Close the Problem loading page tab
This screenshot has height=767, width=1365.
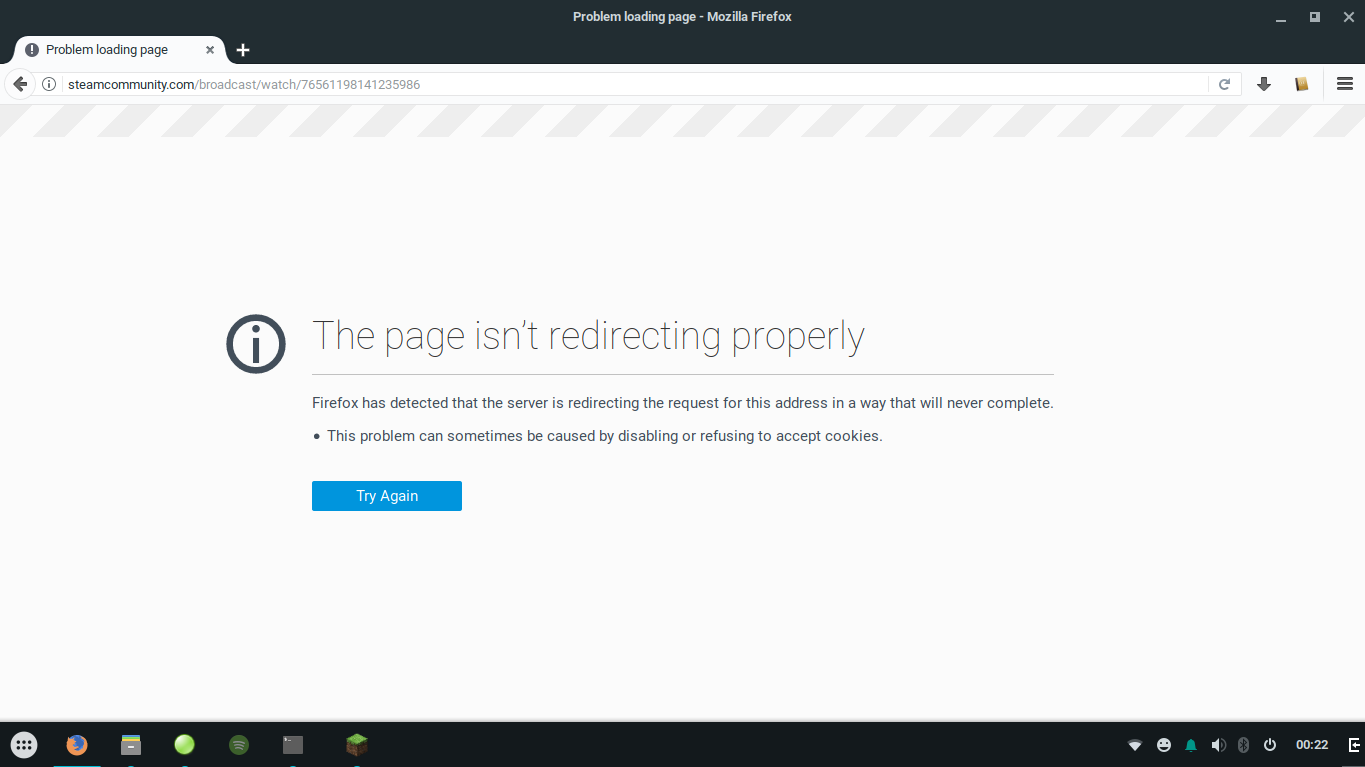(210, 50)
